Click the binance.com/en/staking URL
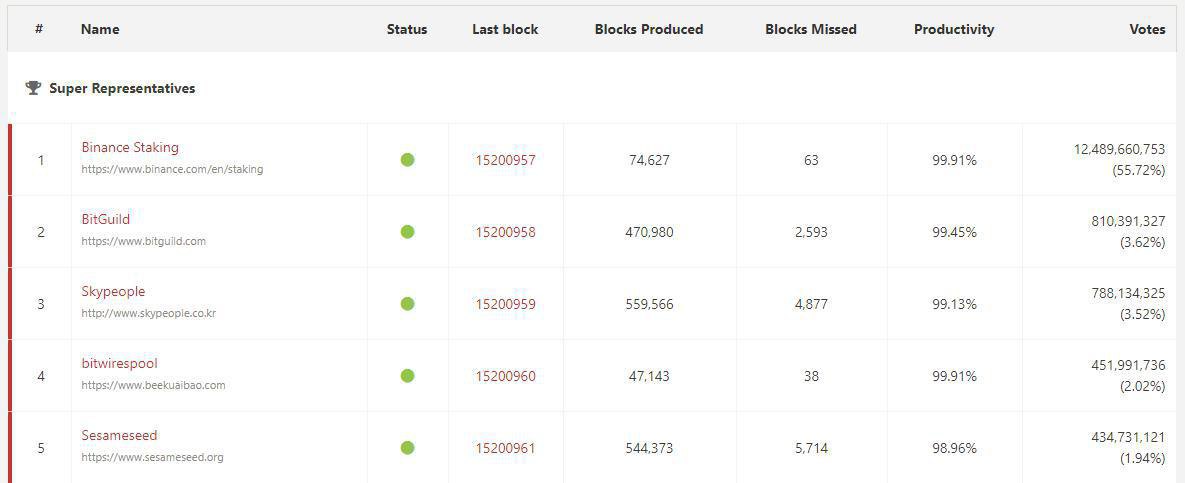1185x483 pixels. 172,169
